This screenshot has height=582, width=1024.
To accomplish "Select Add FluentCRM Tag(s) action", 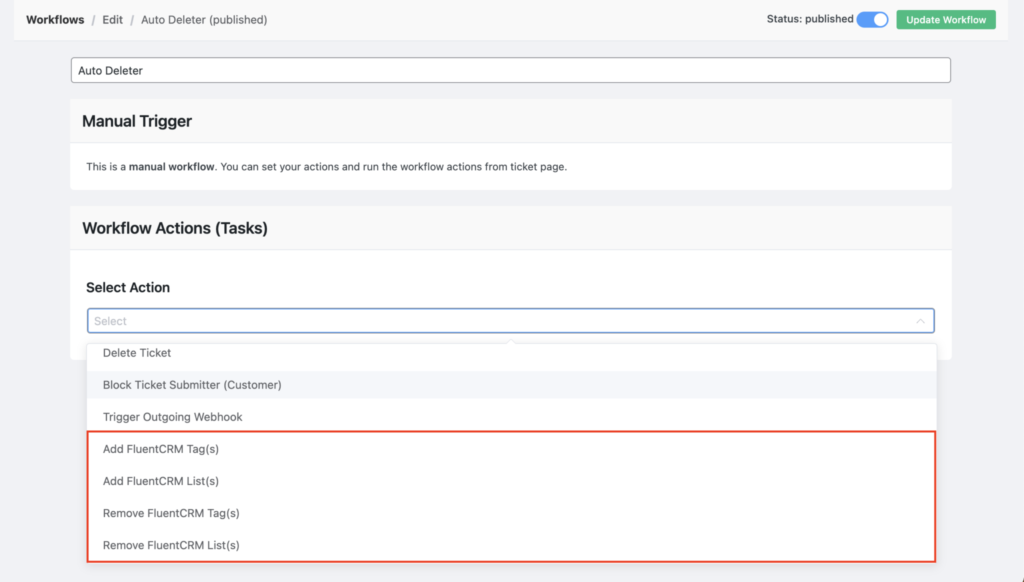I will click(161, 449).
